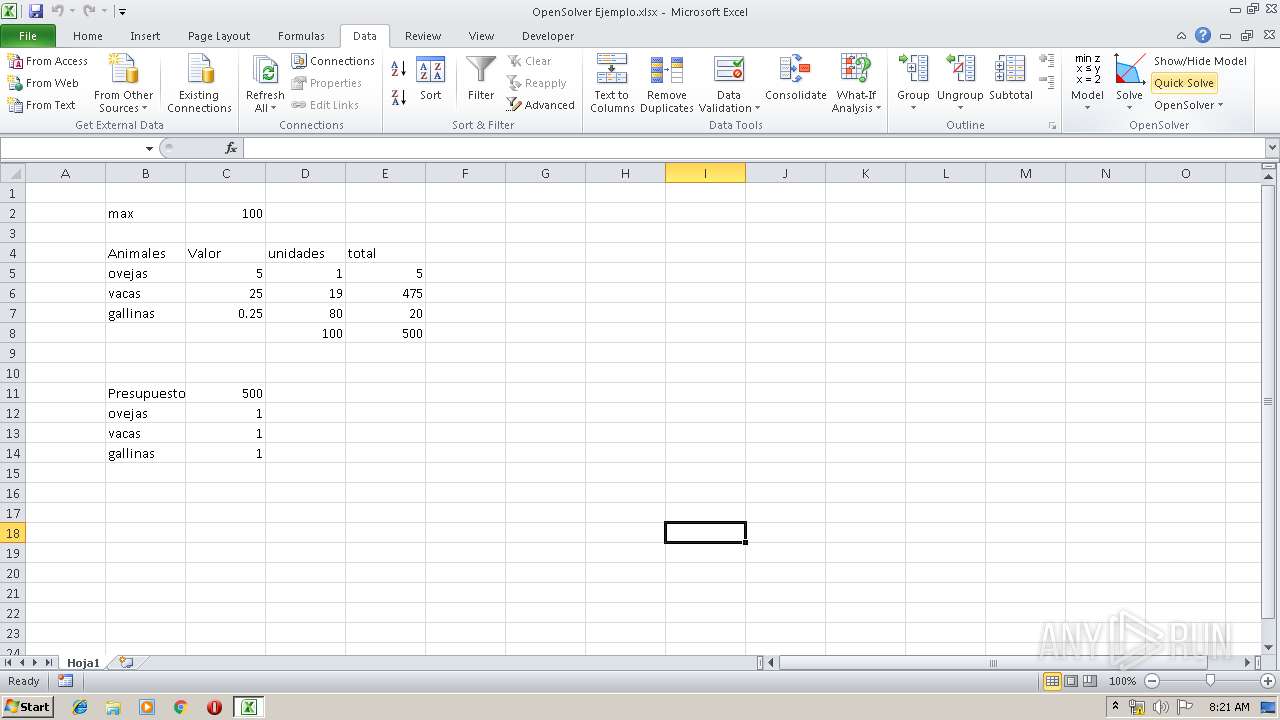Click Hide Detail icon in Outline group
1280x720 pixels.
[1046, 81]
